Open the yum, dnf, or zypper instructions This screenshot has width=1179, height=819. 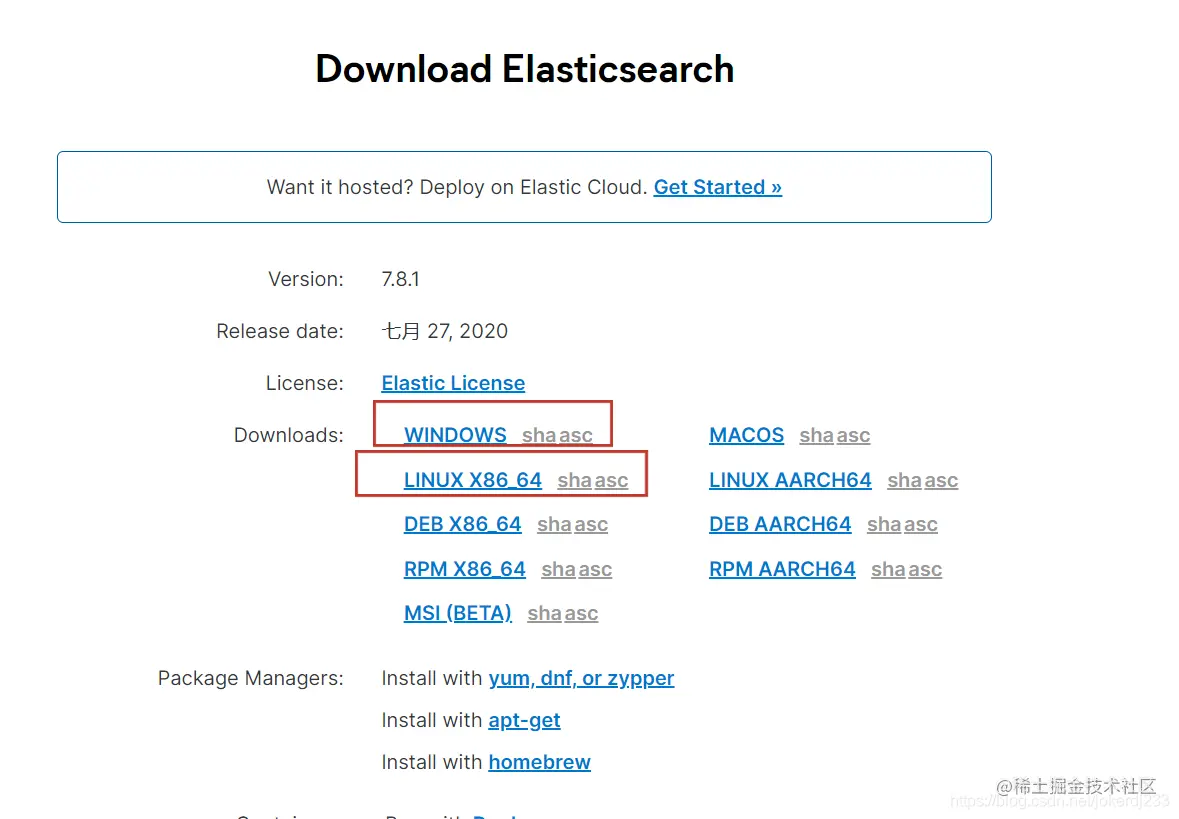581,678
